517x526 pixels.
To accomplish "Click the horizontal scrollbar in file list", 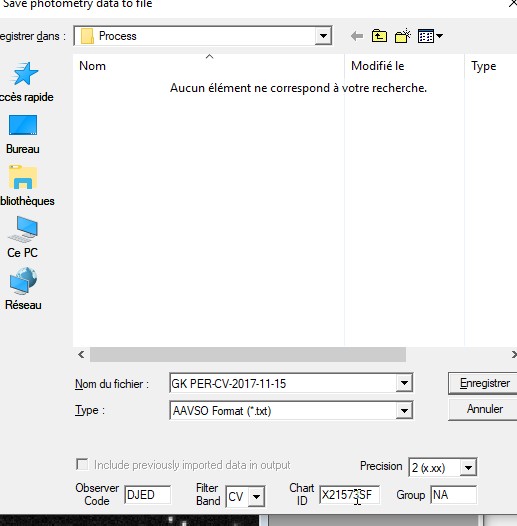I will pyautogui.click(x=248, y=355).
